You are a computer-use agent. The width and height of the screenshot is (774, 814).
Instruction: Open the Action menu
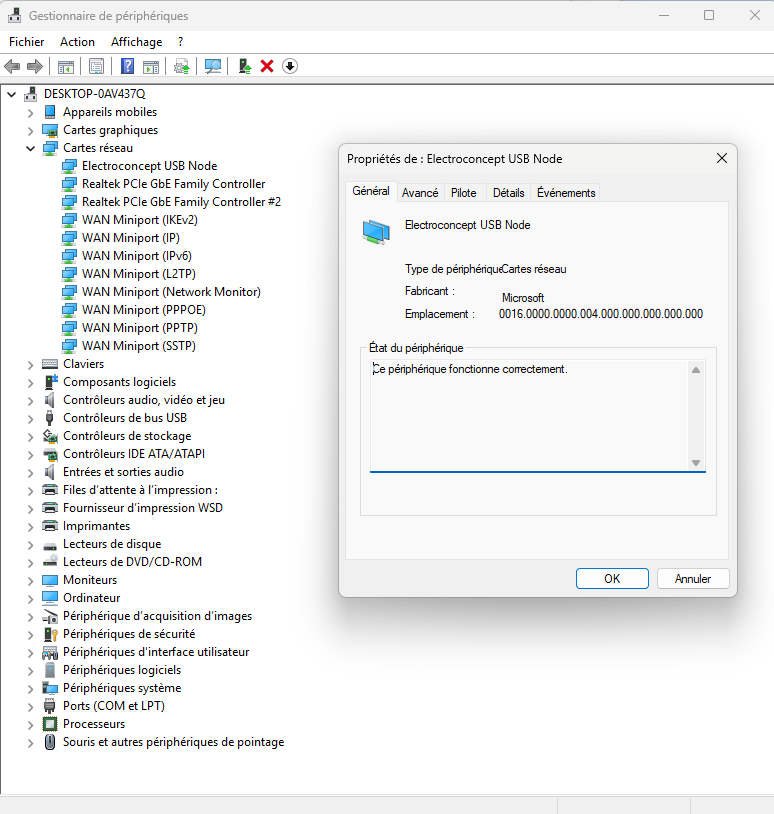point(77,42)
